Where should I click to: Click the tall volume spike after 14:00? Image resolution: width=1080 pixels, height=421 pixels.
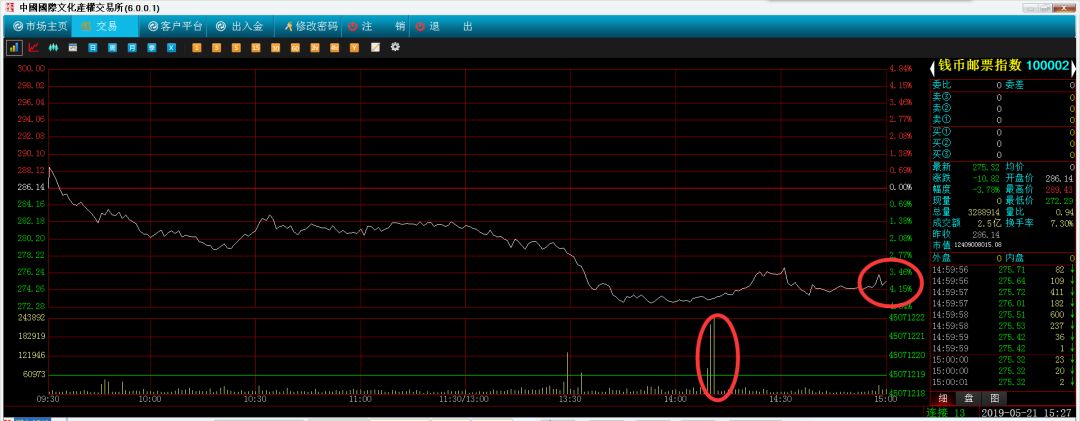[x=714, y=355]
